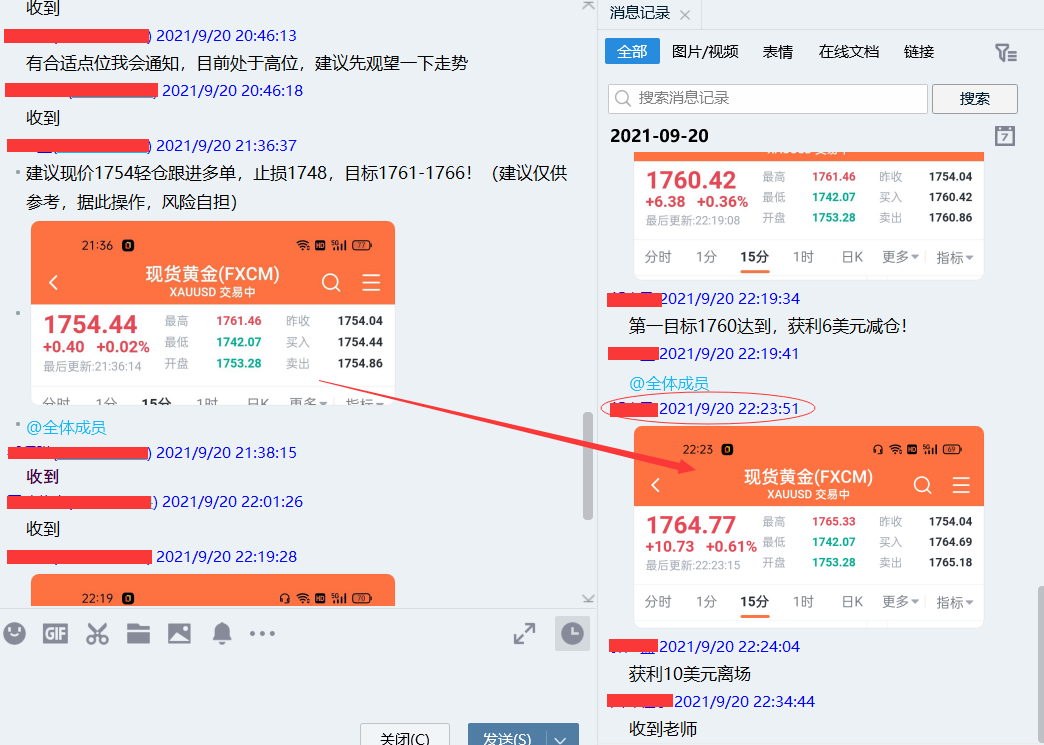Screen dimensions: 1044x745
Task: Click the 搜索消息记录 search input field
Action: (x=770, y=98)
